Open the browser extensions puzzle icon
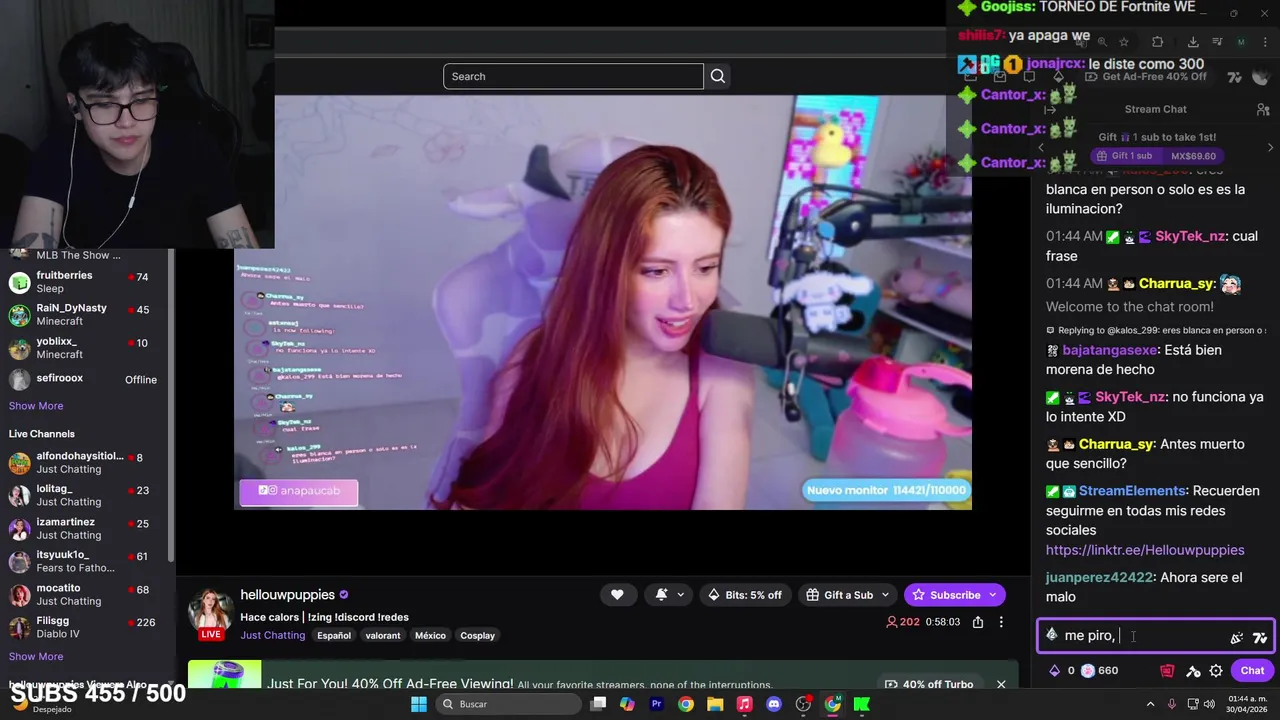The height and width of the screenshot is (720, 1280). pyautogui.click(x=1158, y=42)
